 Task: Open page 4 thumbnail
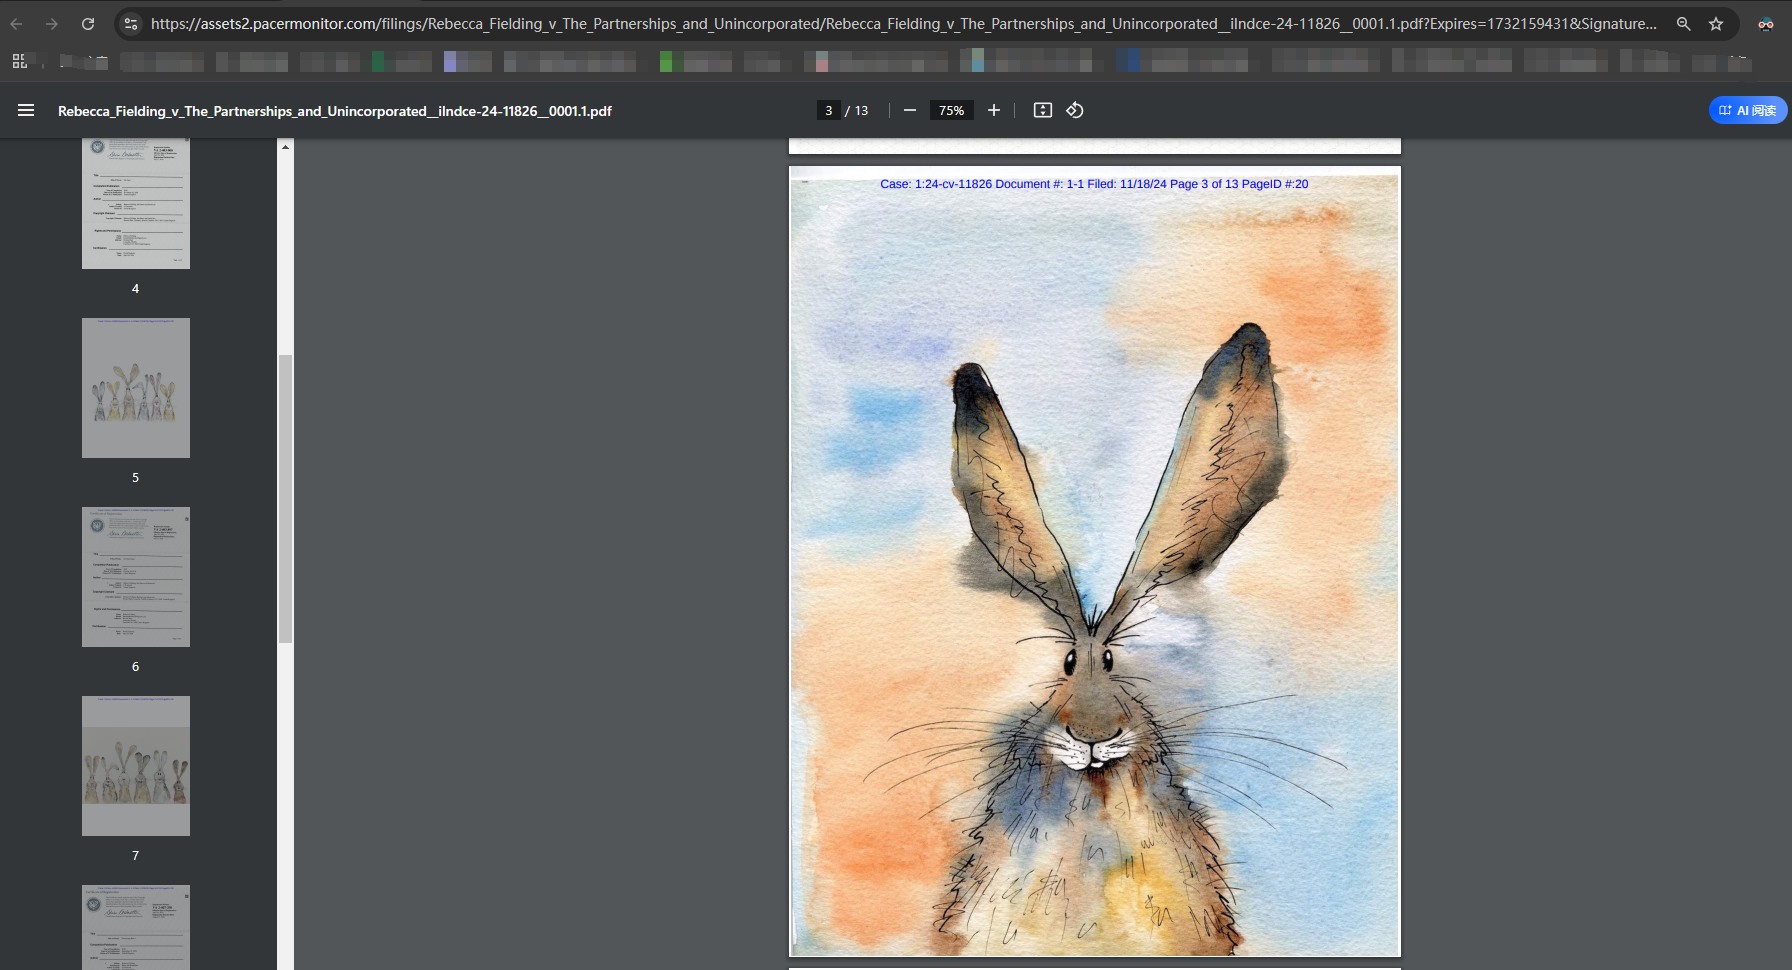click(x=136, y=204)
